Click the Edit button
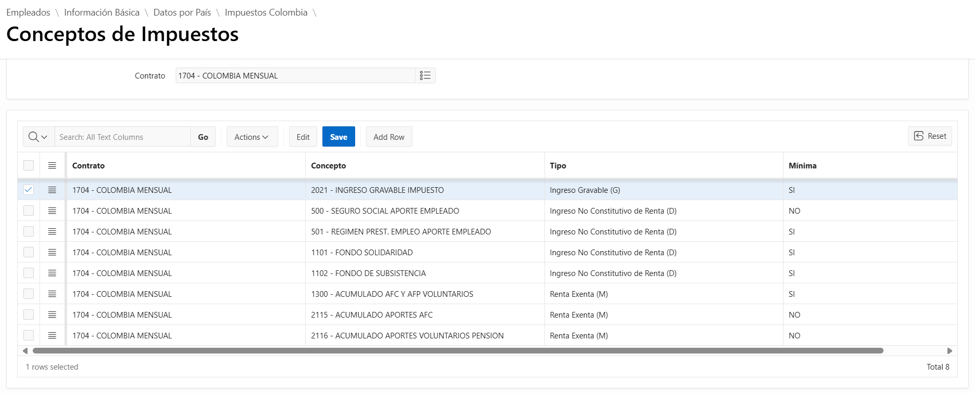The height and width of the screenshot is (393, 975). click(303, 137)
